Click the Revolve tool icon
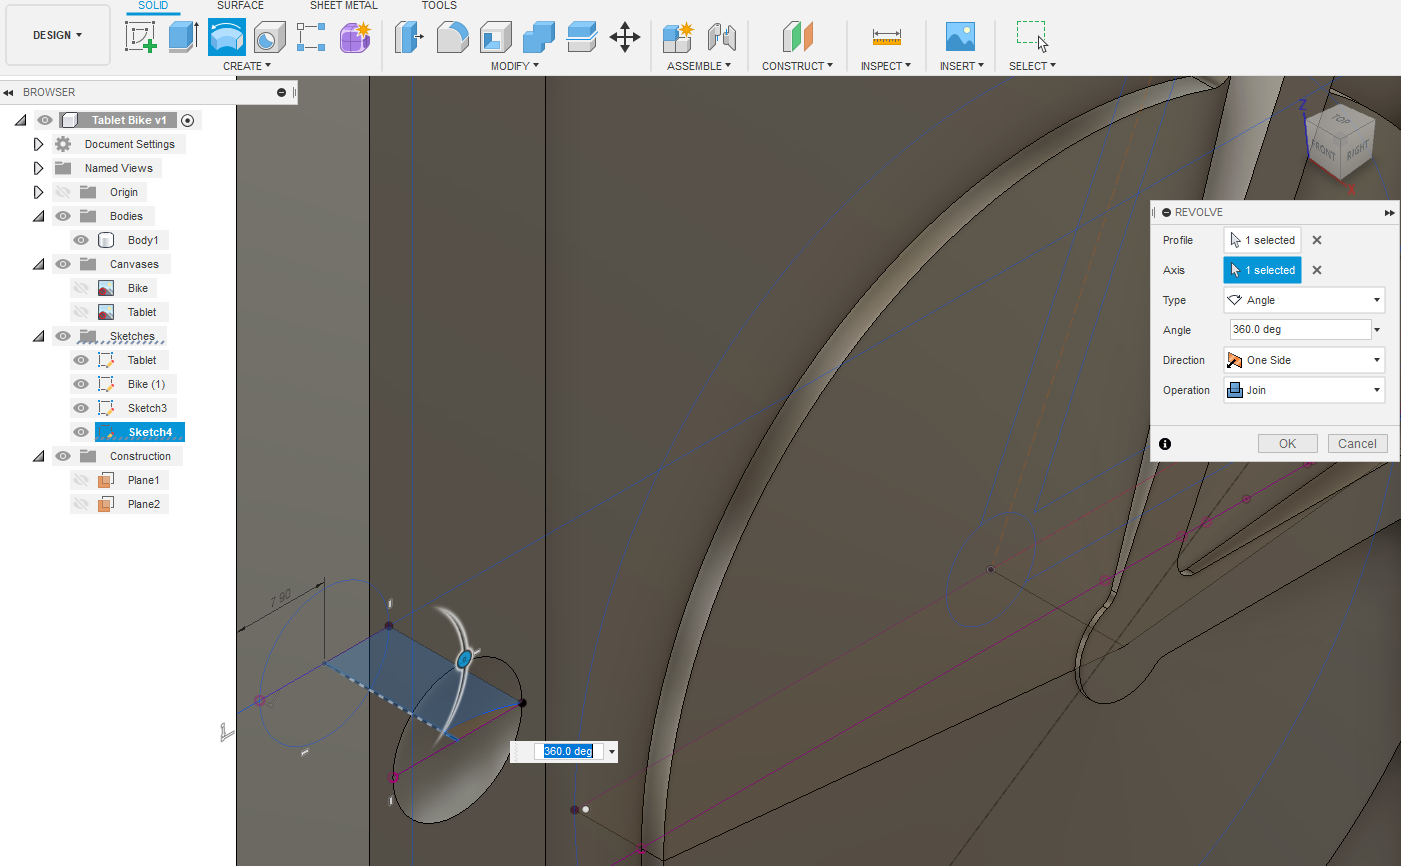The image size is (1401, 866). (x=227, y=37)
